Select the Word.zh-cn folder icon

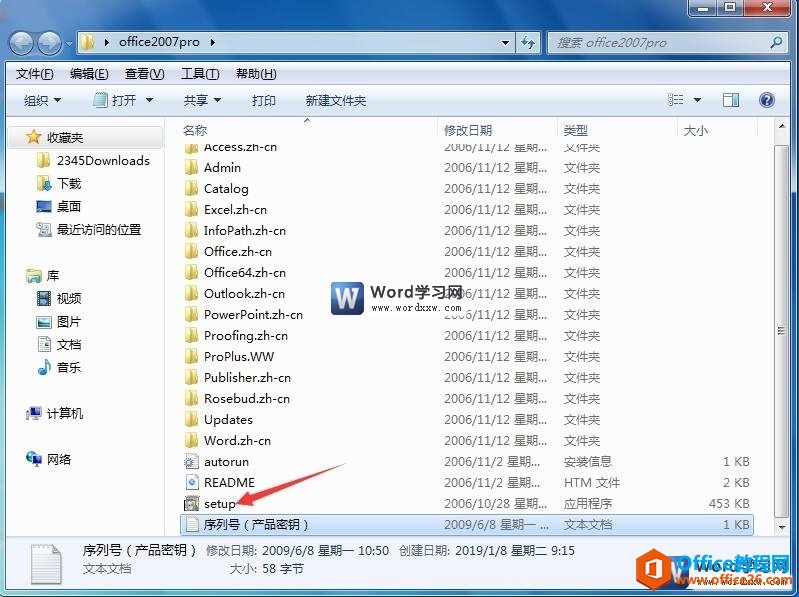pyautogui.click(x=191, y=440)
